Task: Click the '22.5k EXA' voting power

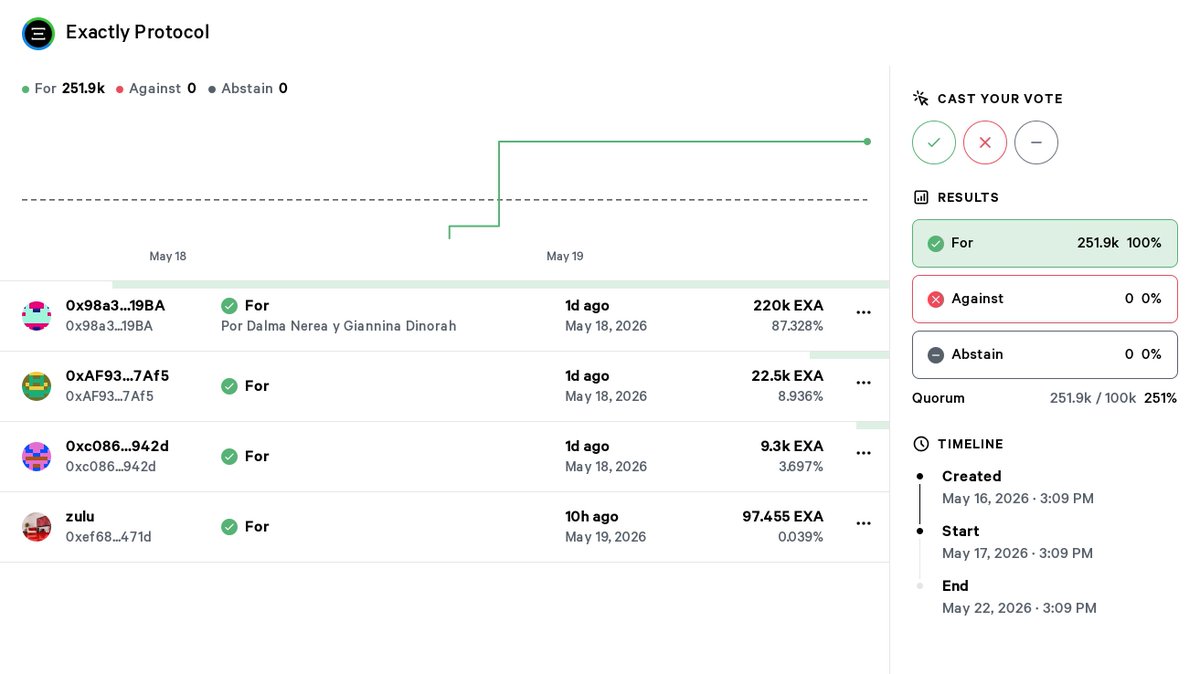Action: [x=787, y=376]
